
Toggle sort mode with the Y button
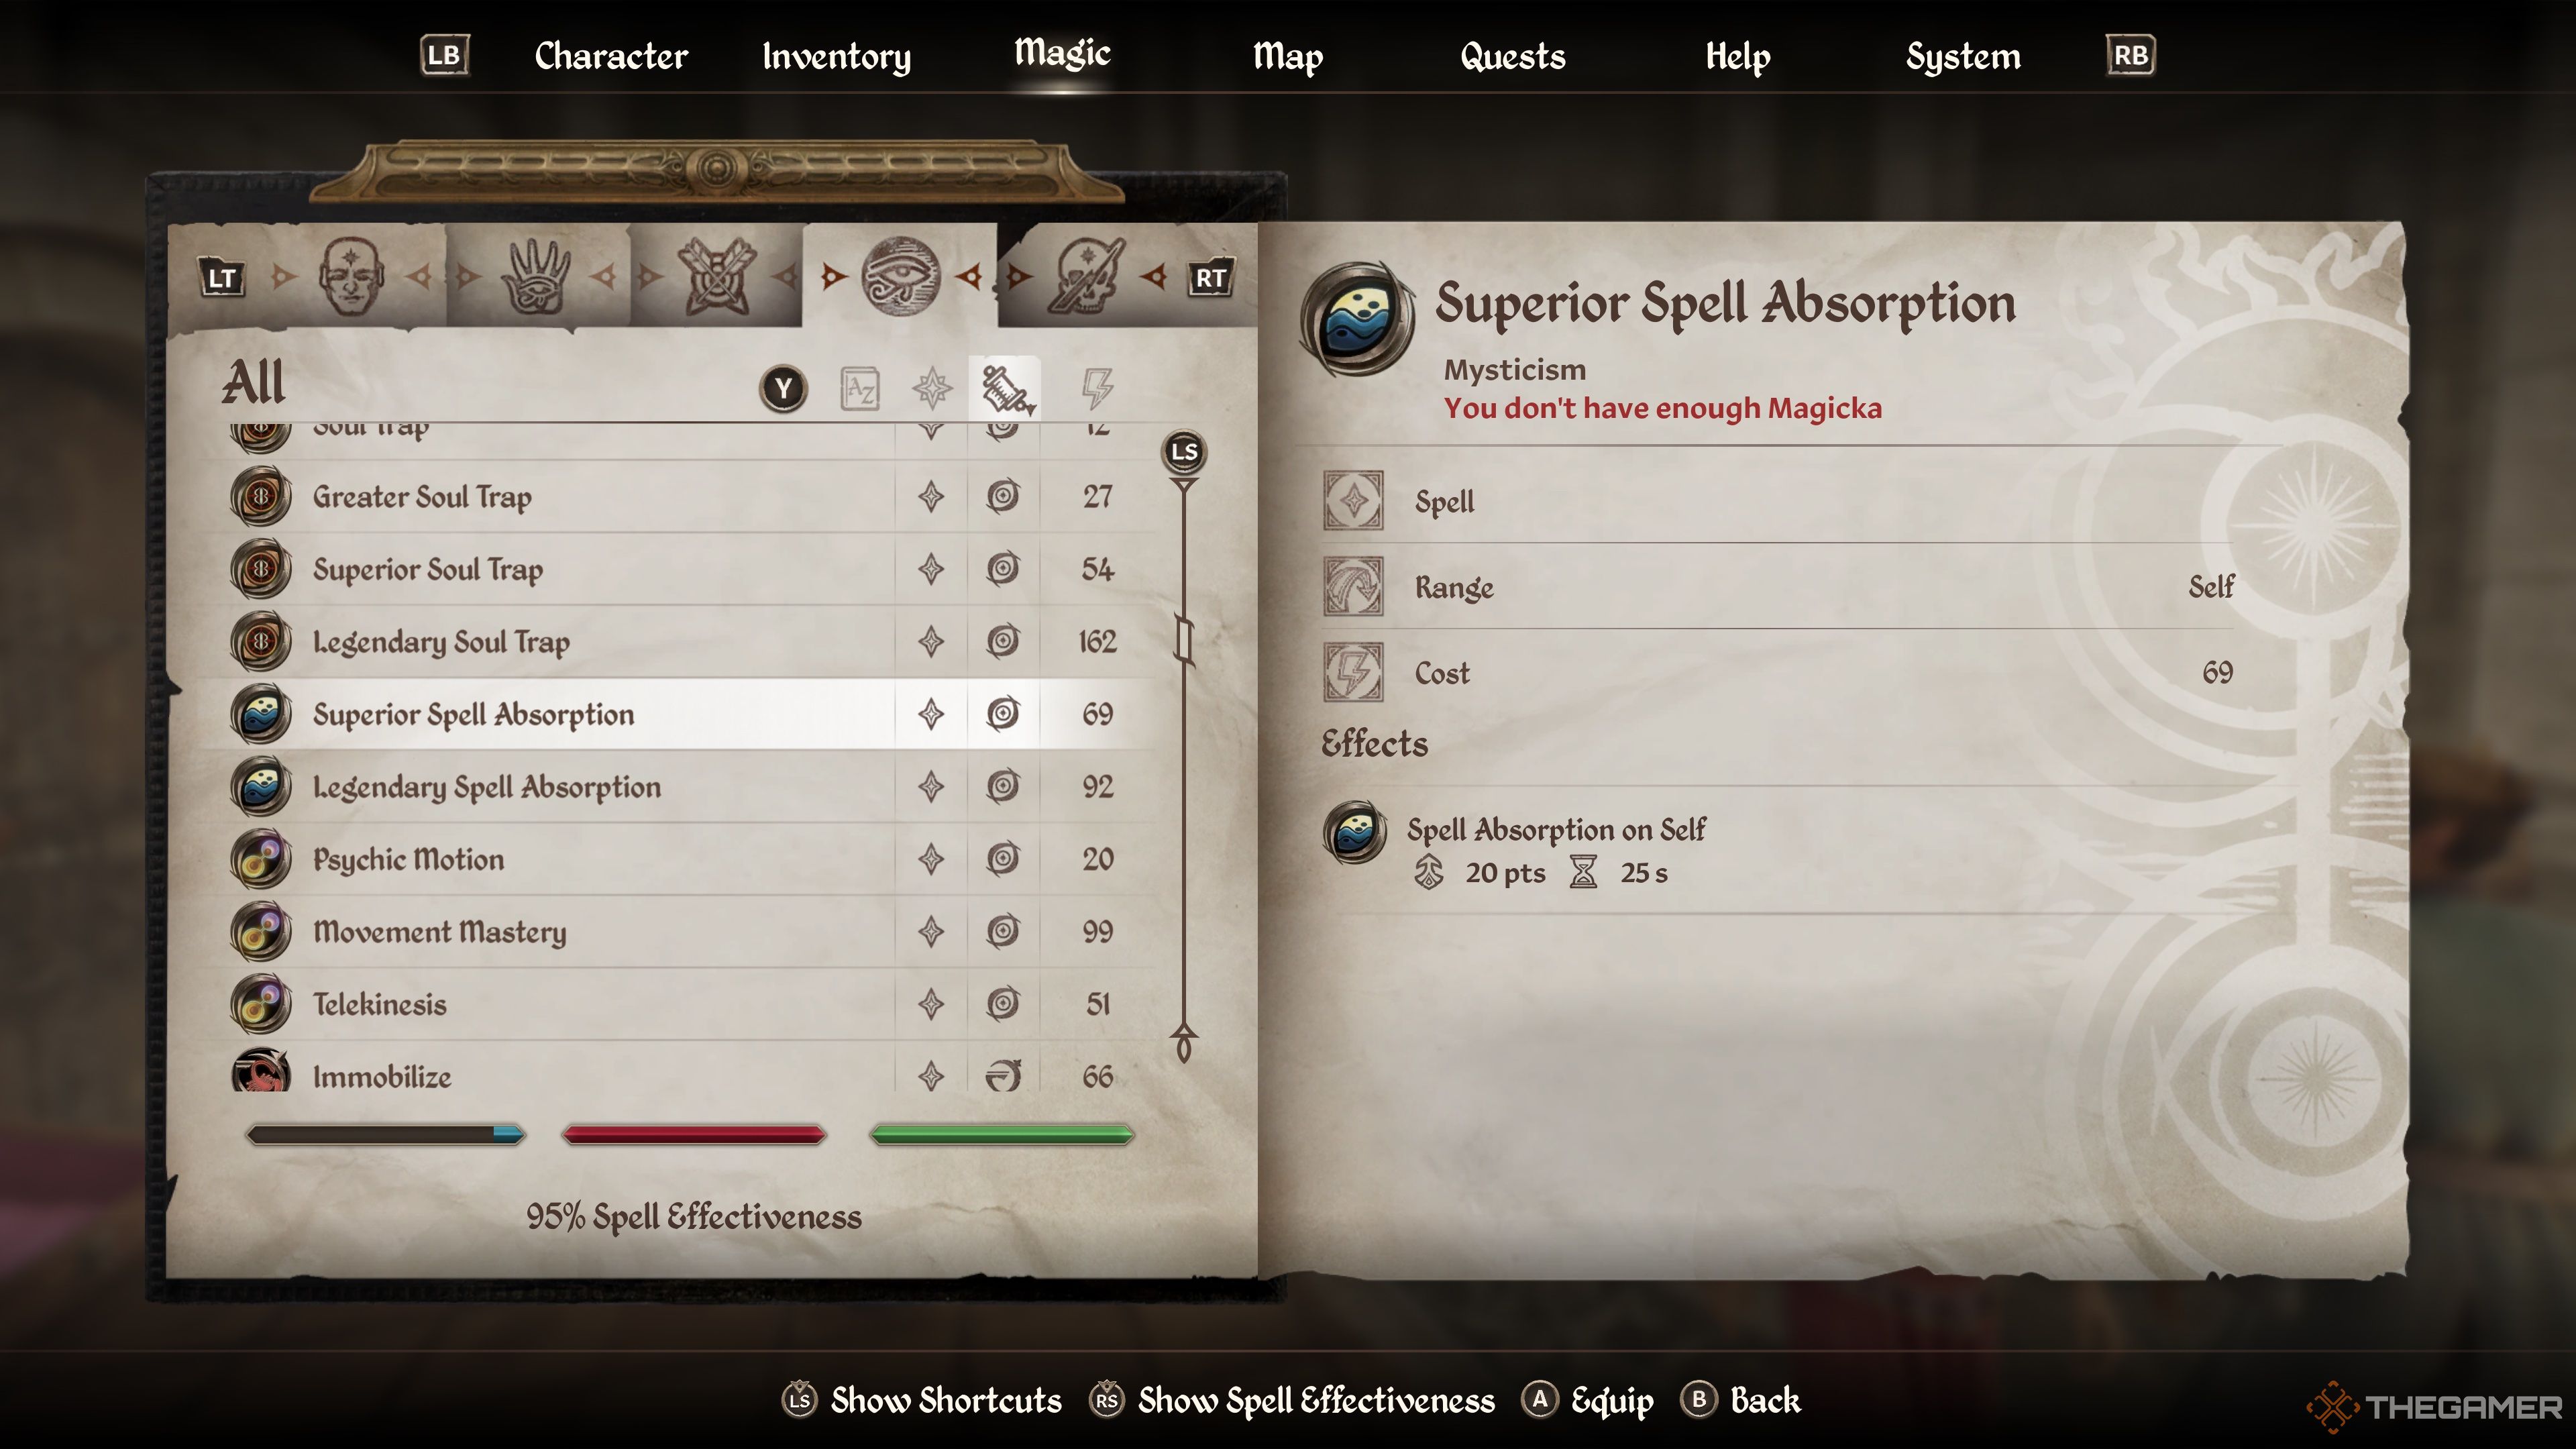click(784, 389)
